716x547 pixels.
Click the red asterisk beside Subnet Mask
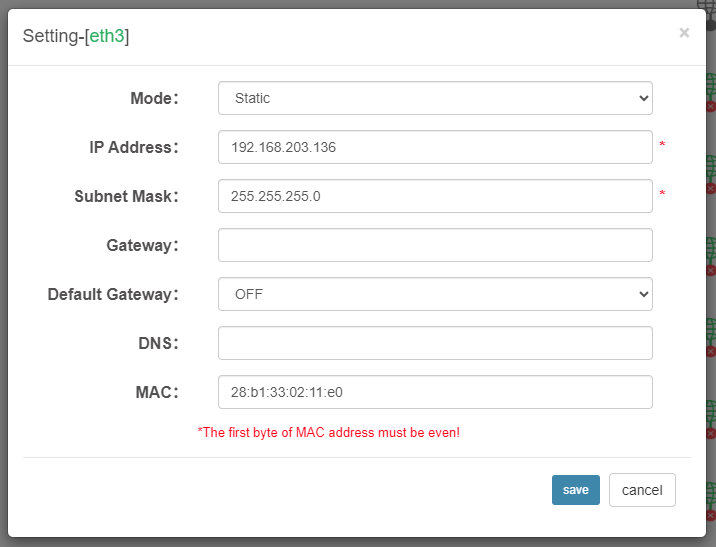[662, 195]
